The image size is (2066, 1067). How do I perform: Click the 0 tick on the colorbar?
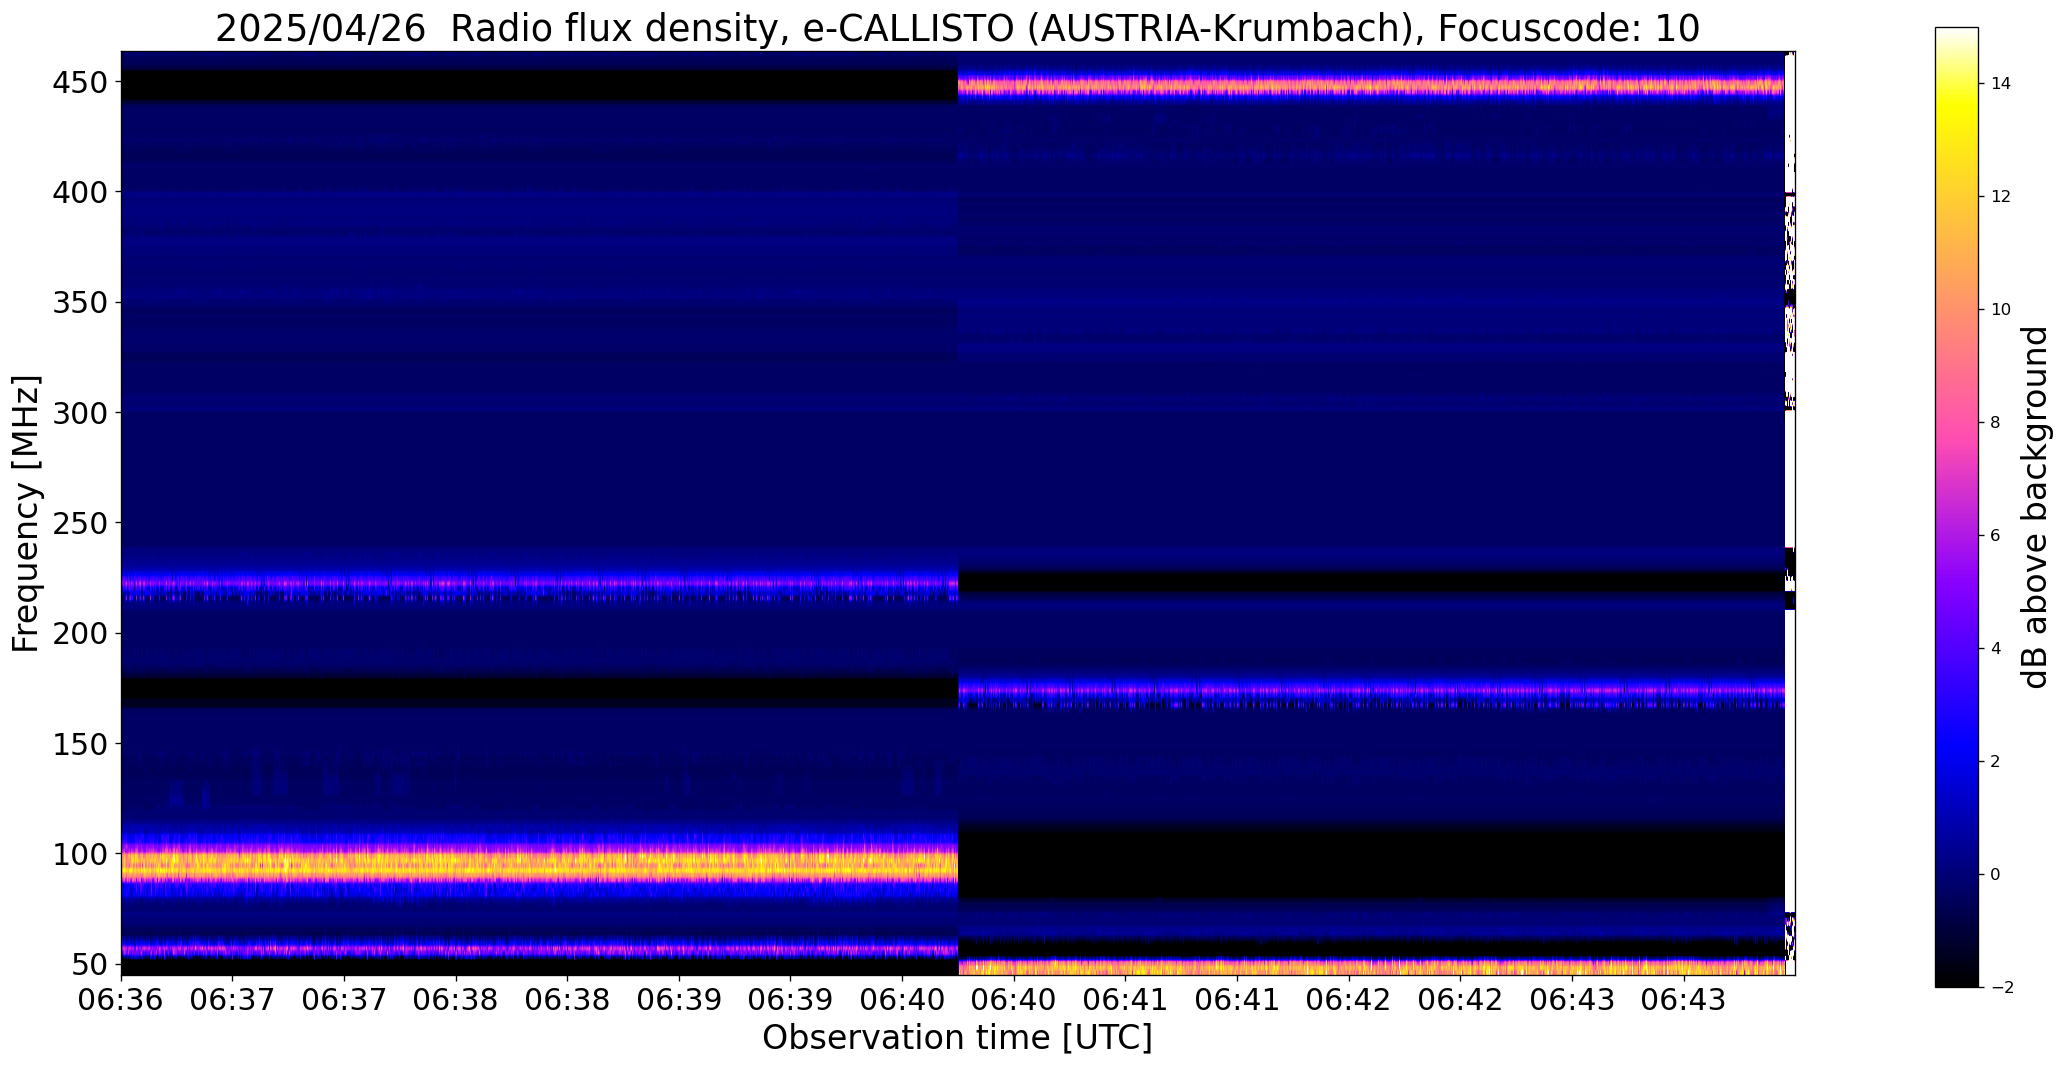pyautogui.click(x=1995, y=875)
